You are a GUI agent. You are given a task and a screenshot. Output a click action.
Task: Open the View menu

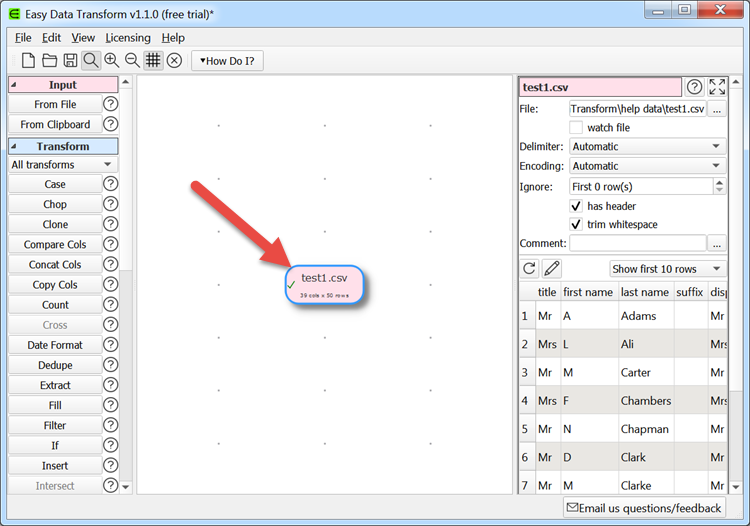point(83,38)
